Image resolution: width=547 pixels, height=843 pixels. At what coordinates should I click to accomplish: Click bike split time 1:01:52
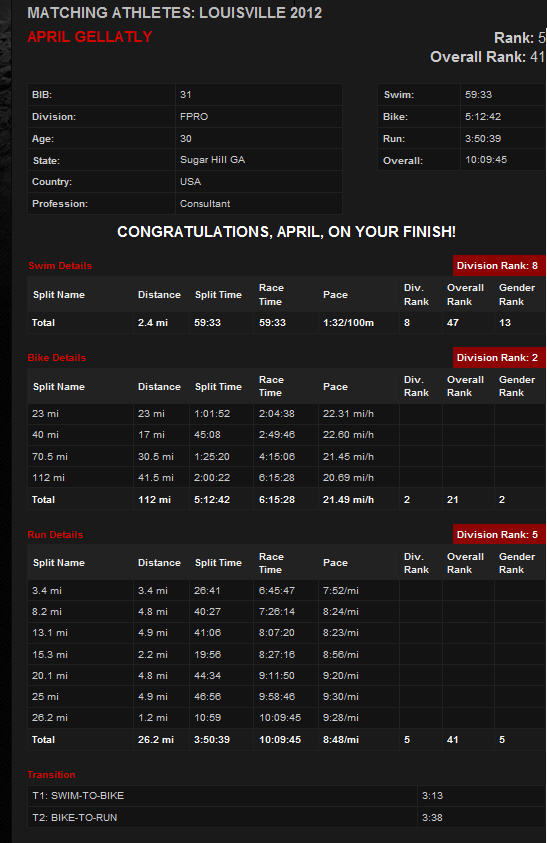(x=212, y=413)
